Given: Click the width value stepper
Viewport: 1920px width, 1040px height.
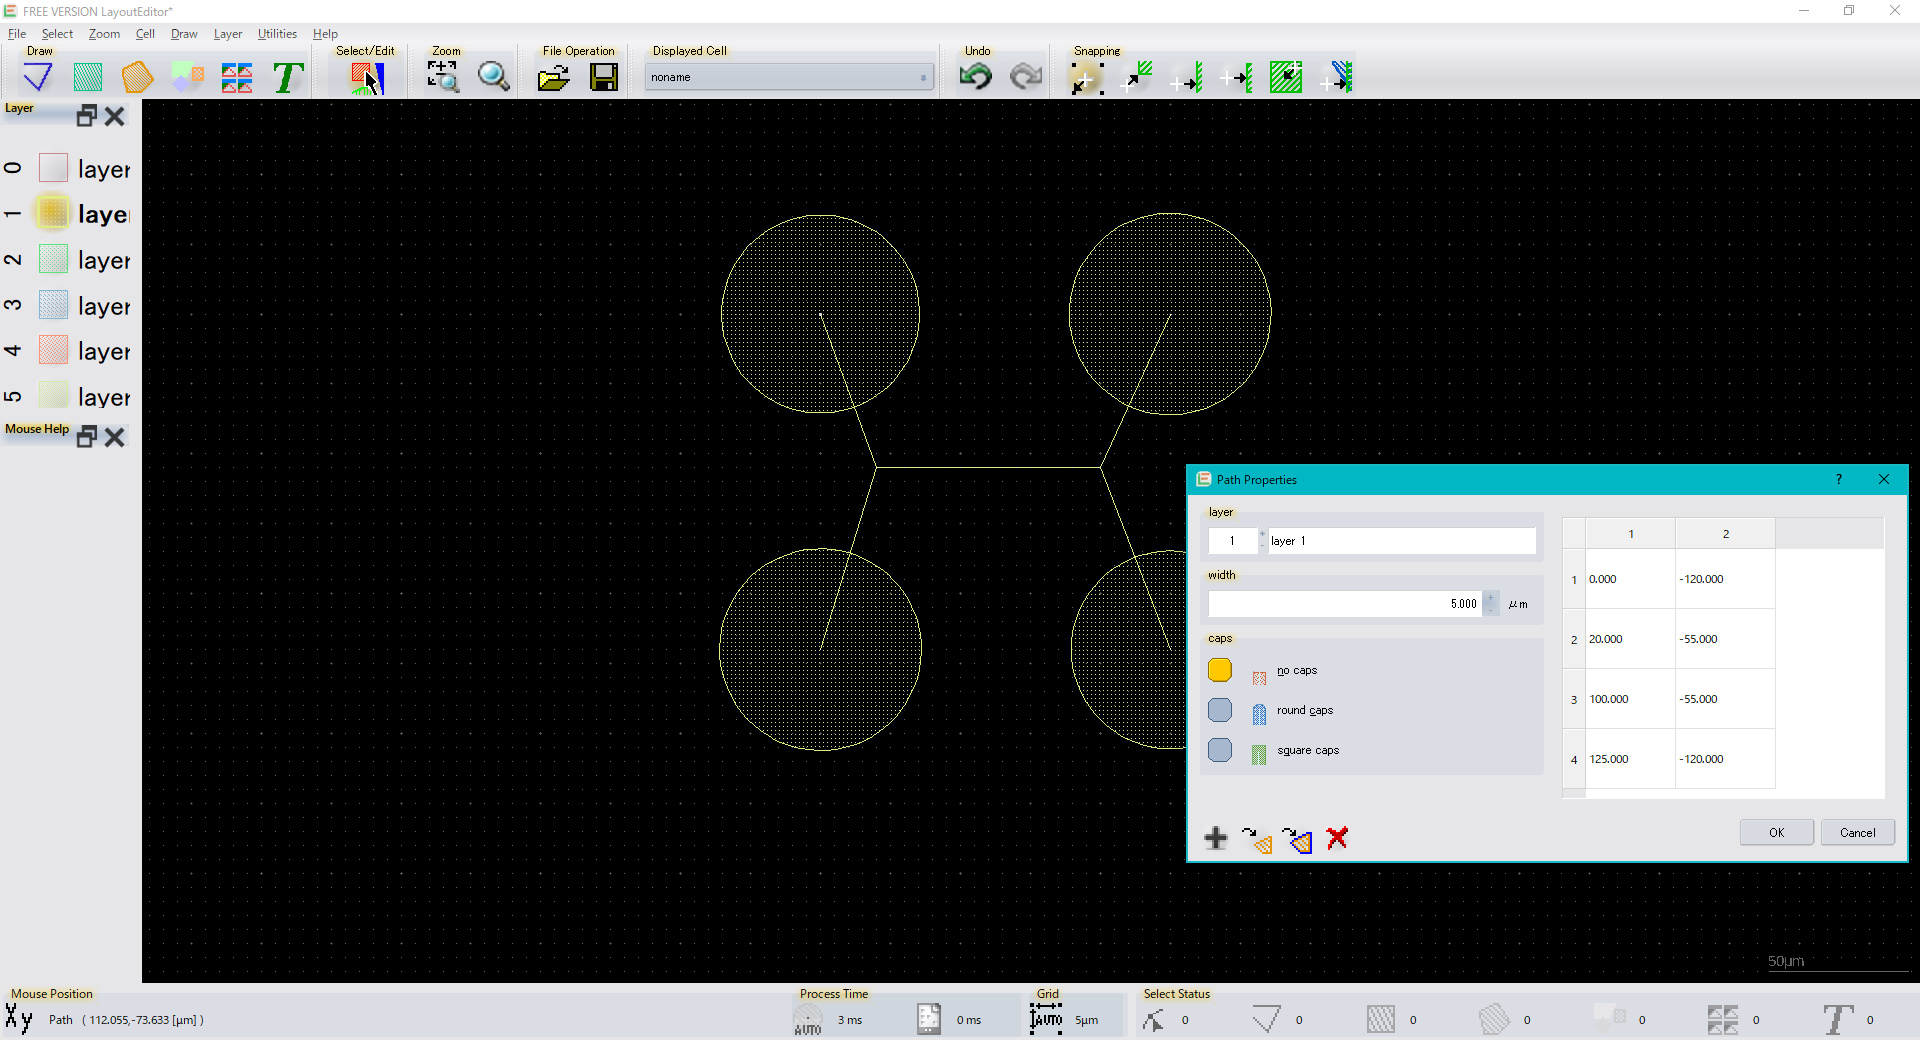Looking at the screenshot, I should click(1490, 603).
